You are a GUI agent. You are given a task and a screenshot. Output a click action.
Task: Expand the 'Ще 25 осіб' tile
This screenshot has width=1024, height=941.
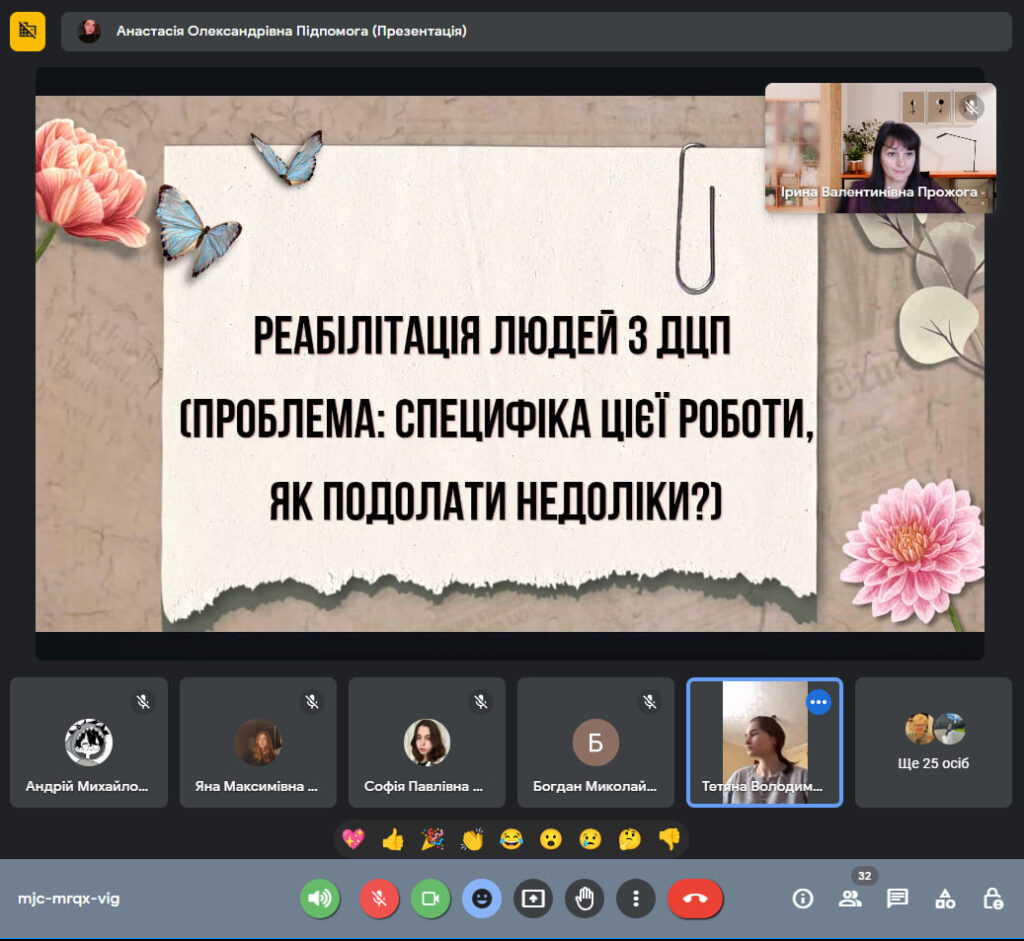click(933, 742)
